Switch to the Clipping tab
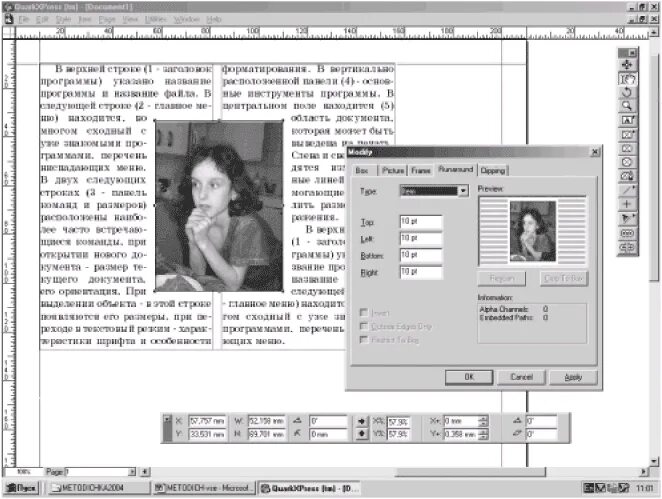This screenshot has width=662, height=499. point(493,170)
